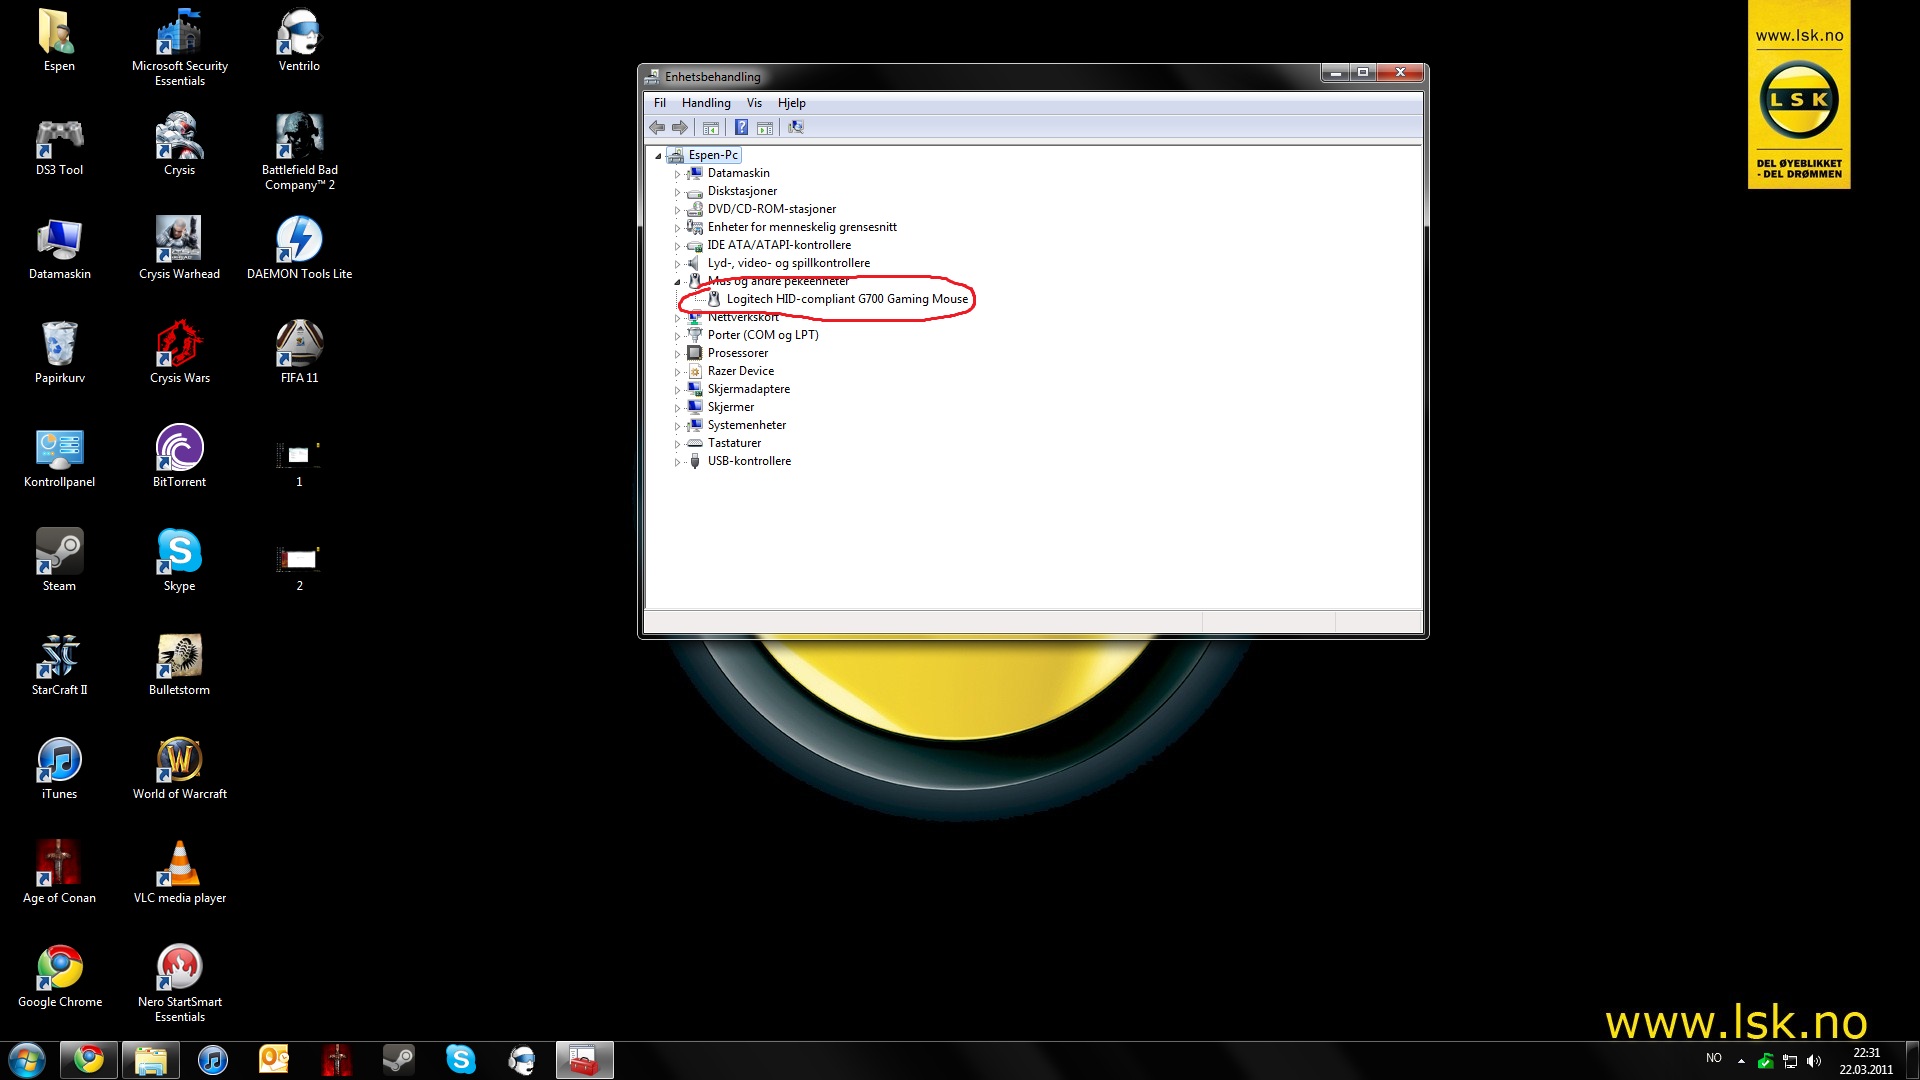The image size is (1920, 1080).
Task: Toggle the action pane toolbar icon
Action: pyautogui.click(x=765, y=127)
